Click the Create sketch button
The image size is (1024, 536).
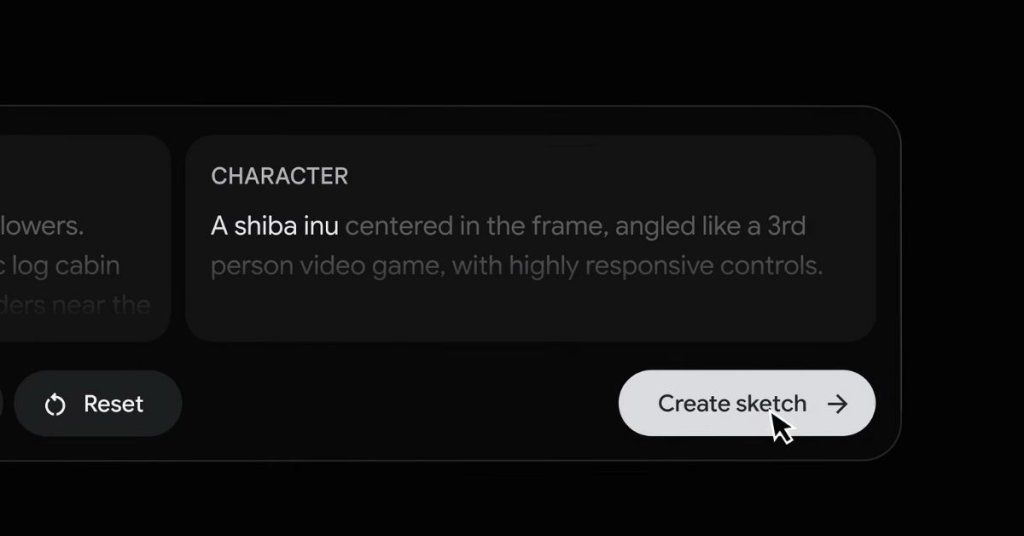(746, 403)
